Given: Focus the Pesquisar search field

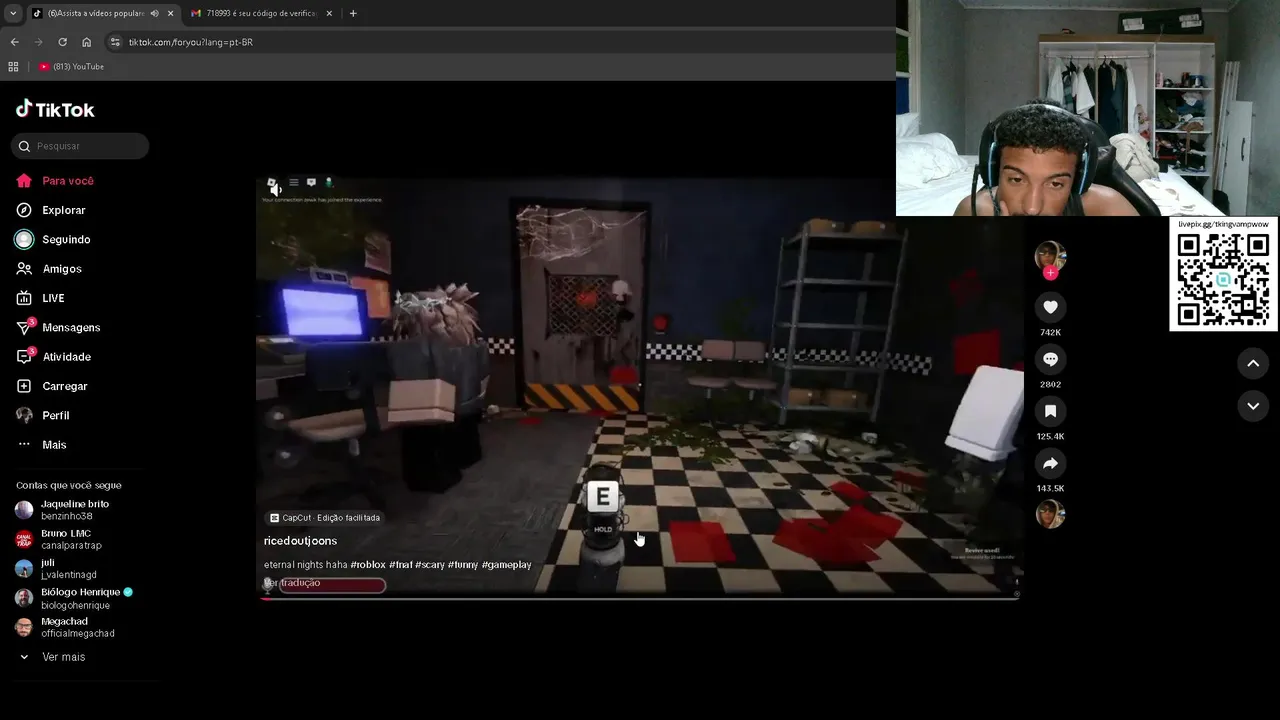Looking at the screenshot, I should point(80,146).
